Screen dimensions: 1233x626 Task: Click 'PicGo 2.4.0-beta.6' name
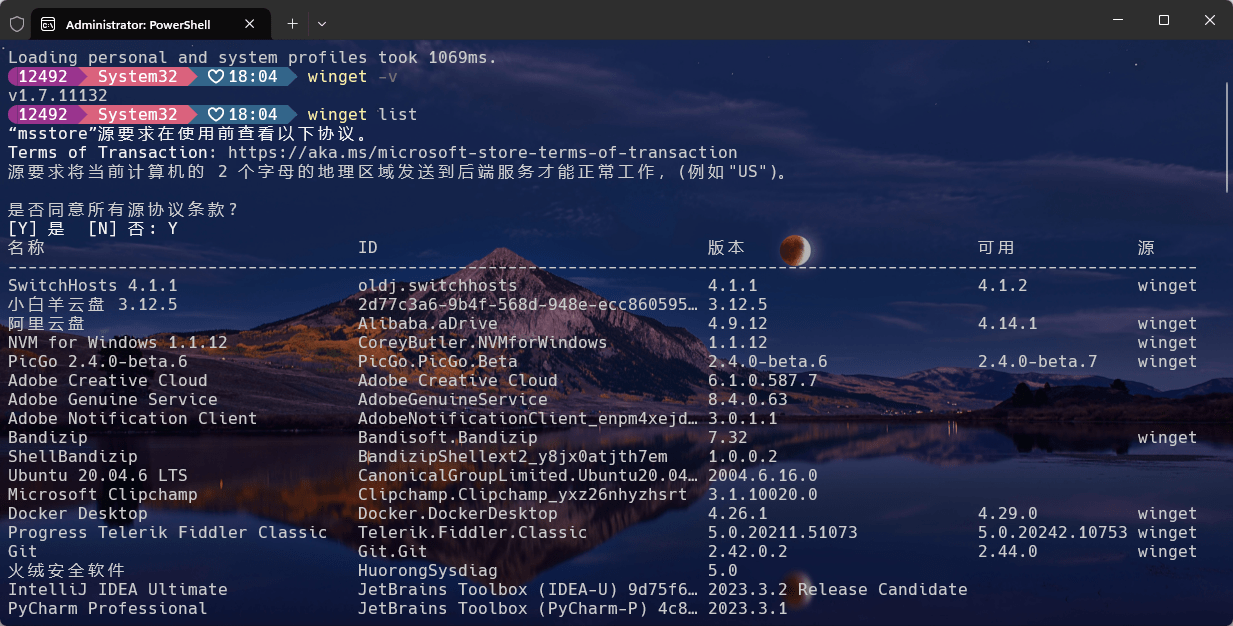pyautogui.click(x=98, y=362)
